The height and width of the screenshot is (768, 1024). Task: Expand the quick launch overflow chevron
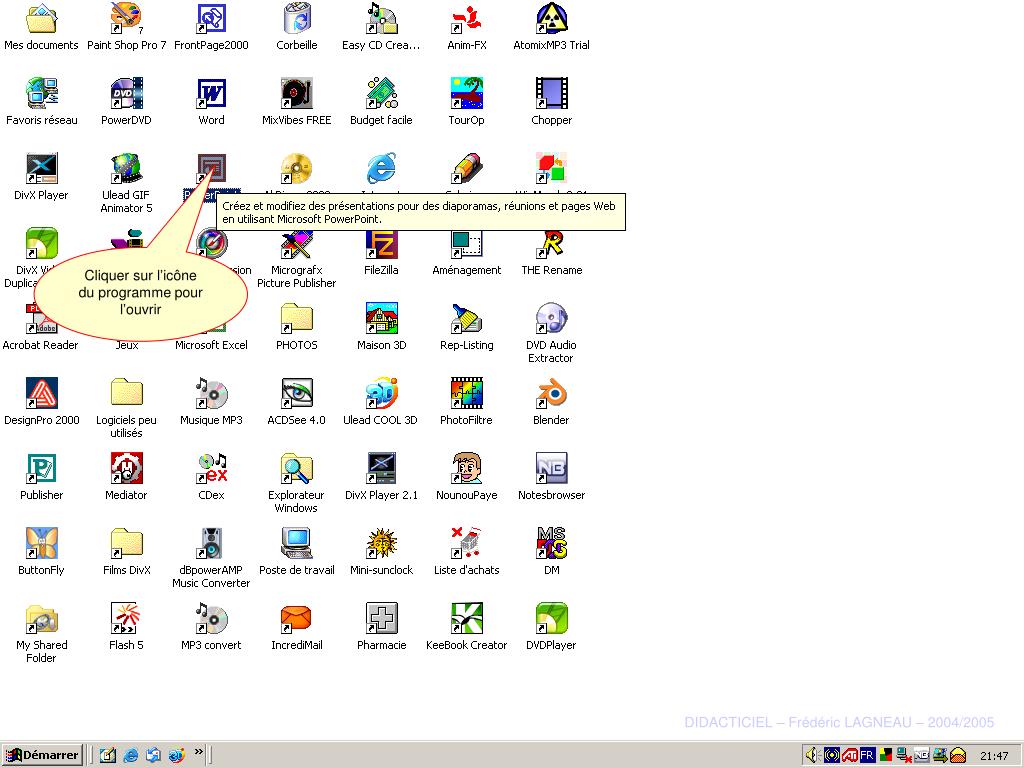tap(199, 752)
